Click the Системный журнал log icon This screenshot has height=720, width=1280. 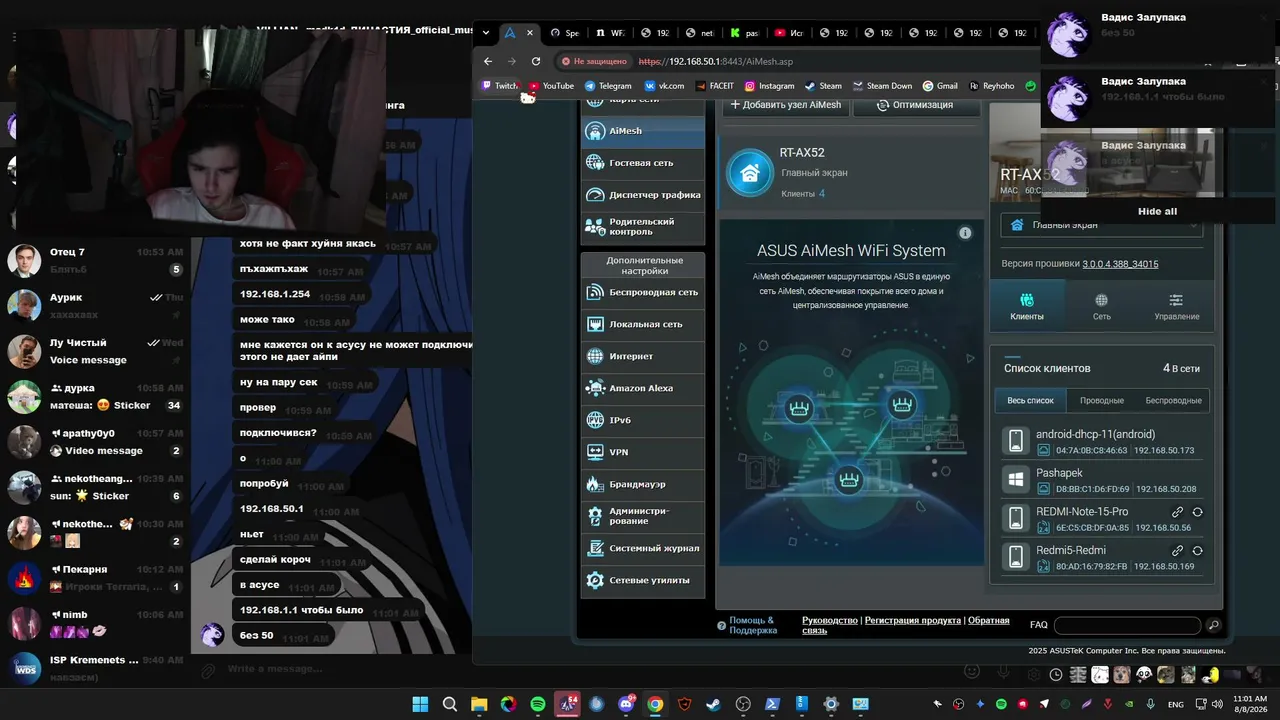tap(595, 549)
